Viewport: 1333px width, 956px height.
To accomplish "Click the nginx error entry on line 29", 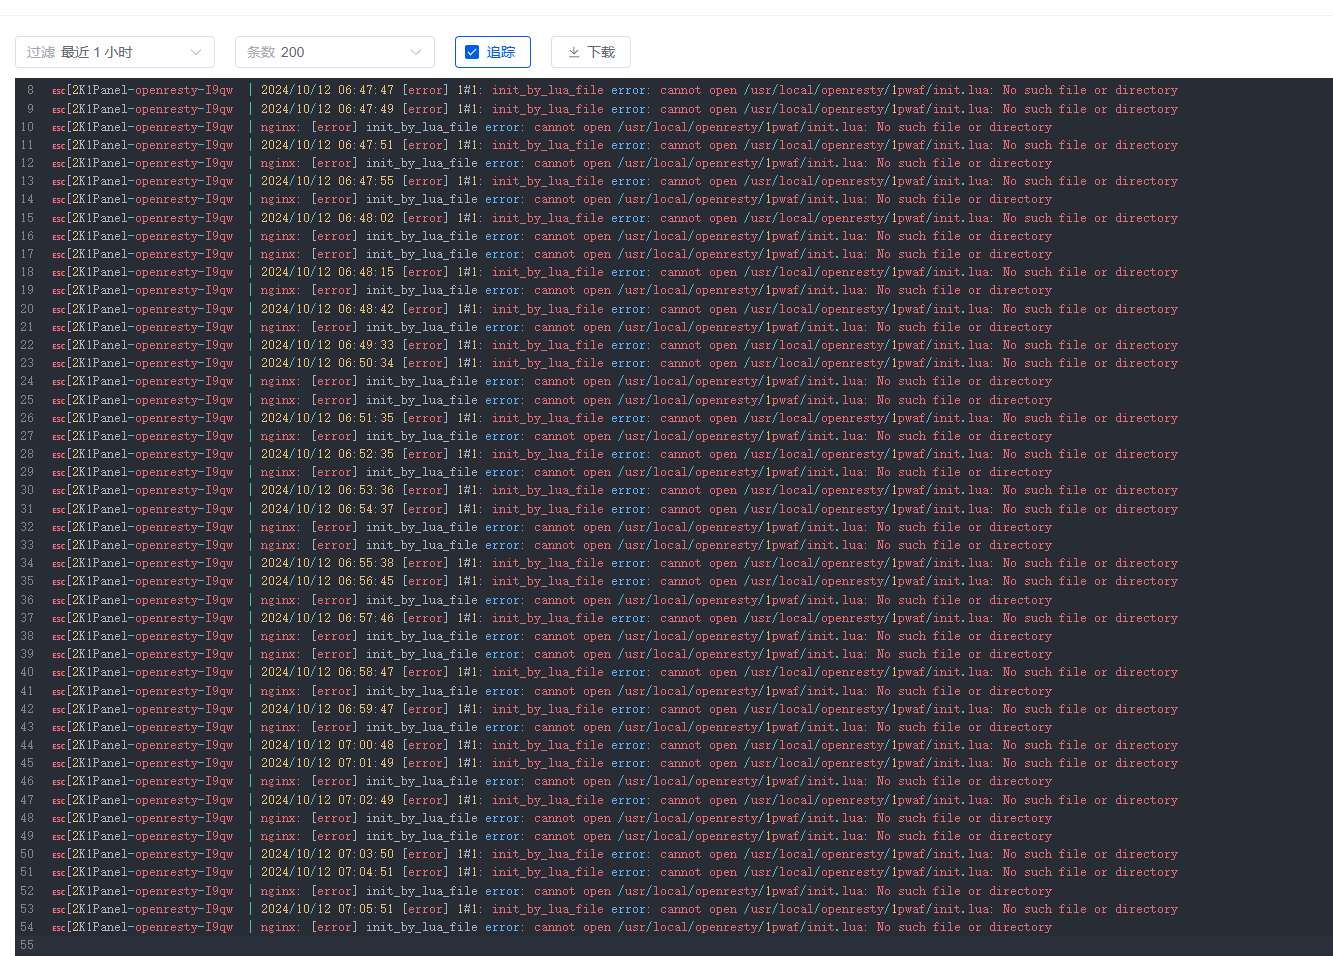I will coord(552,472).
